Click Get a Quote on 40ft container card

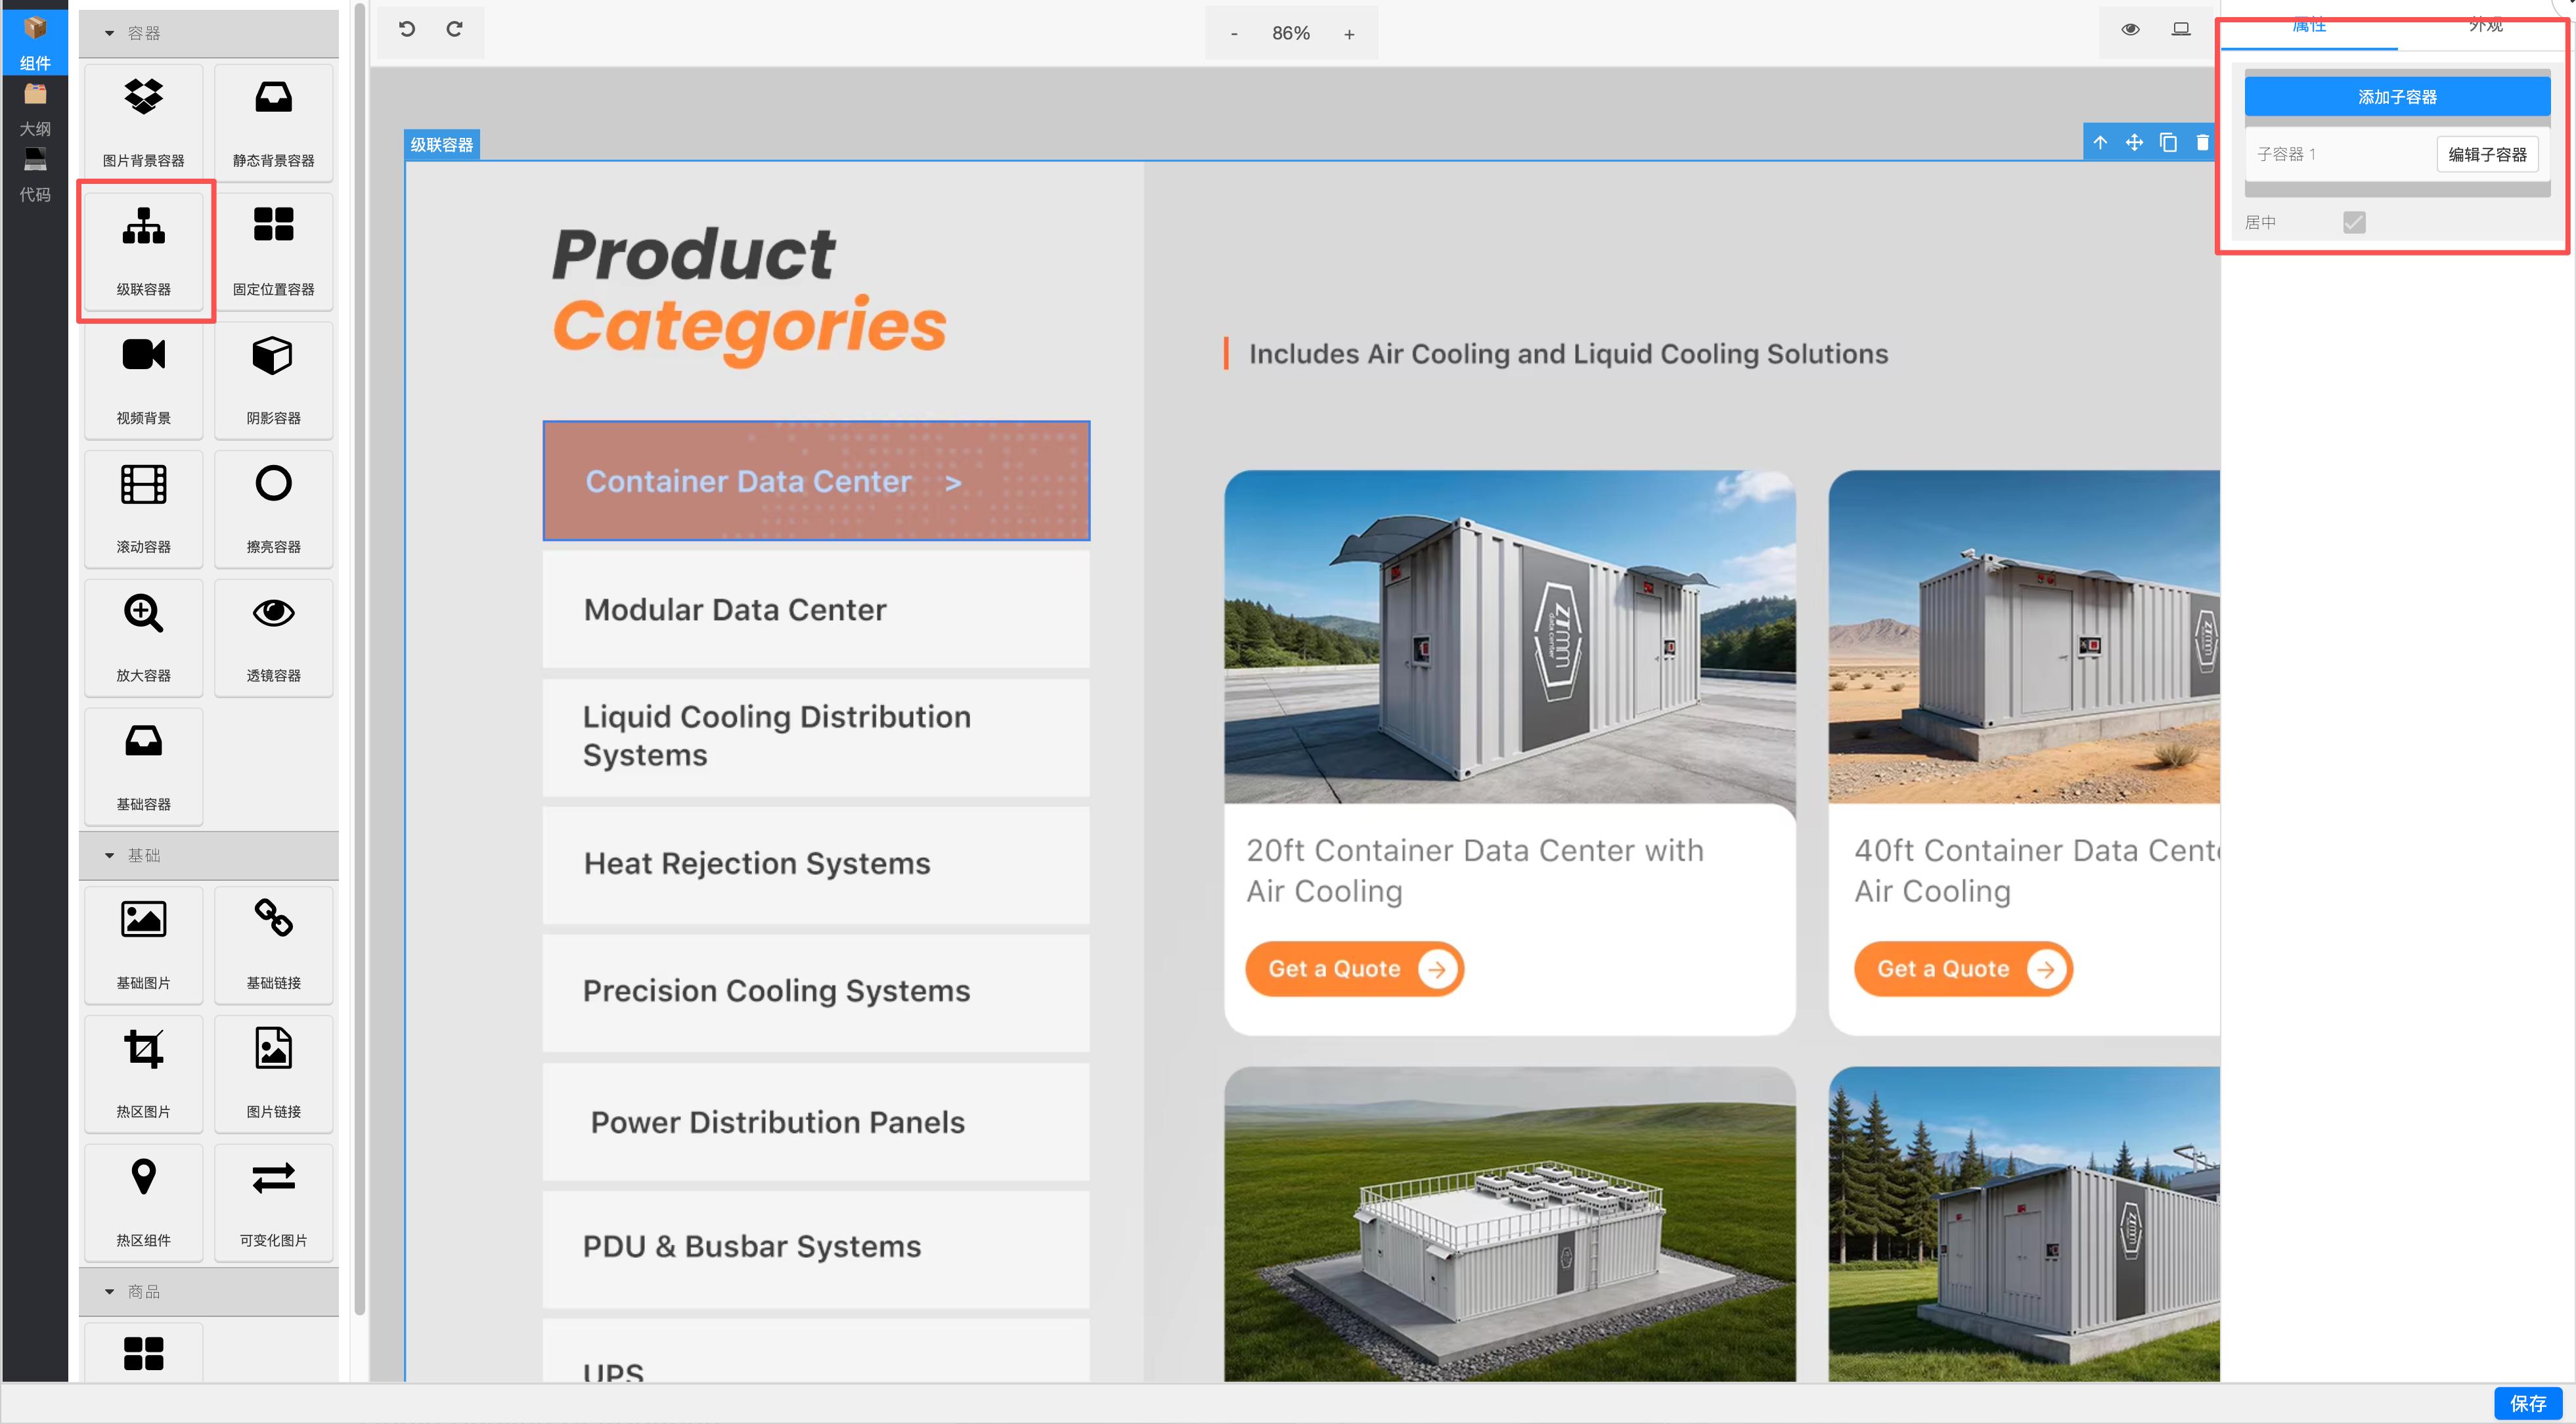coord(1963,969)
